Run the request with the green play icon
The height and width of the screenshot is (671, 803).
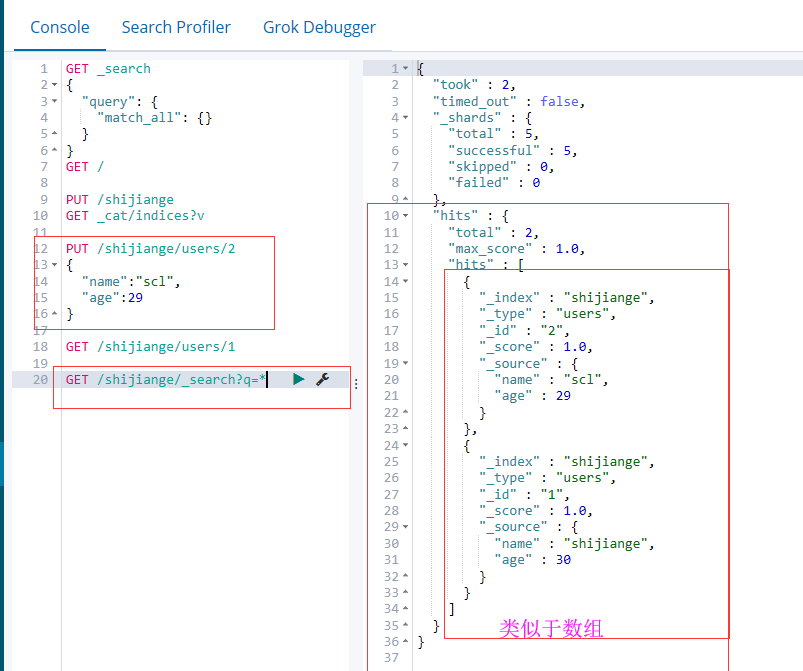tap(299, 380)
